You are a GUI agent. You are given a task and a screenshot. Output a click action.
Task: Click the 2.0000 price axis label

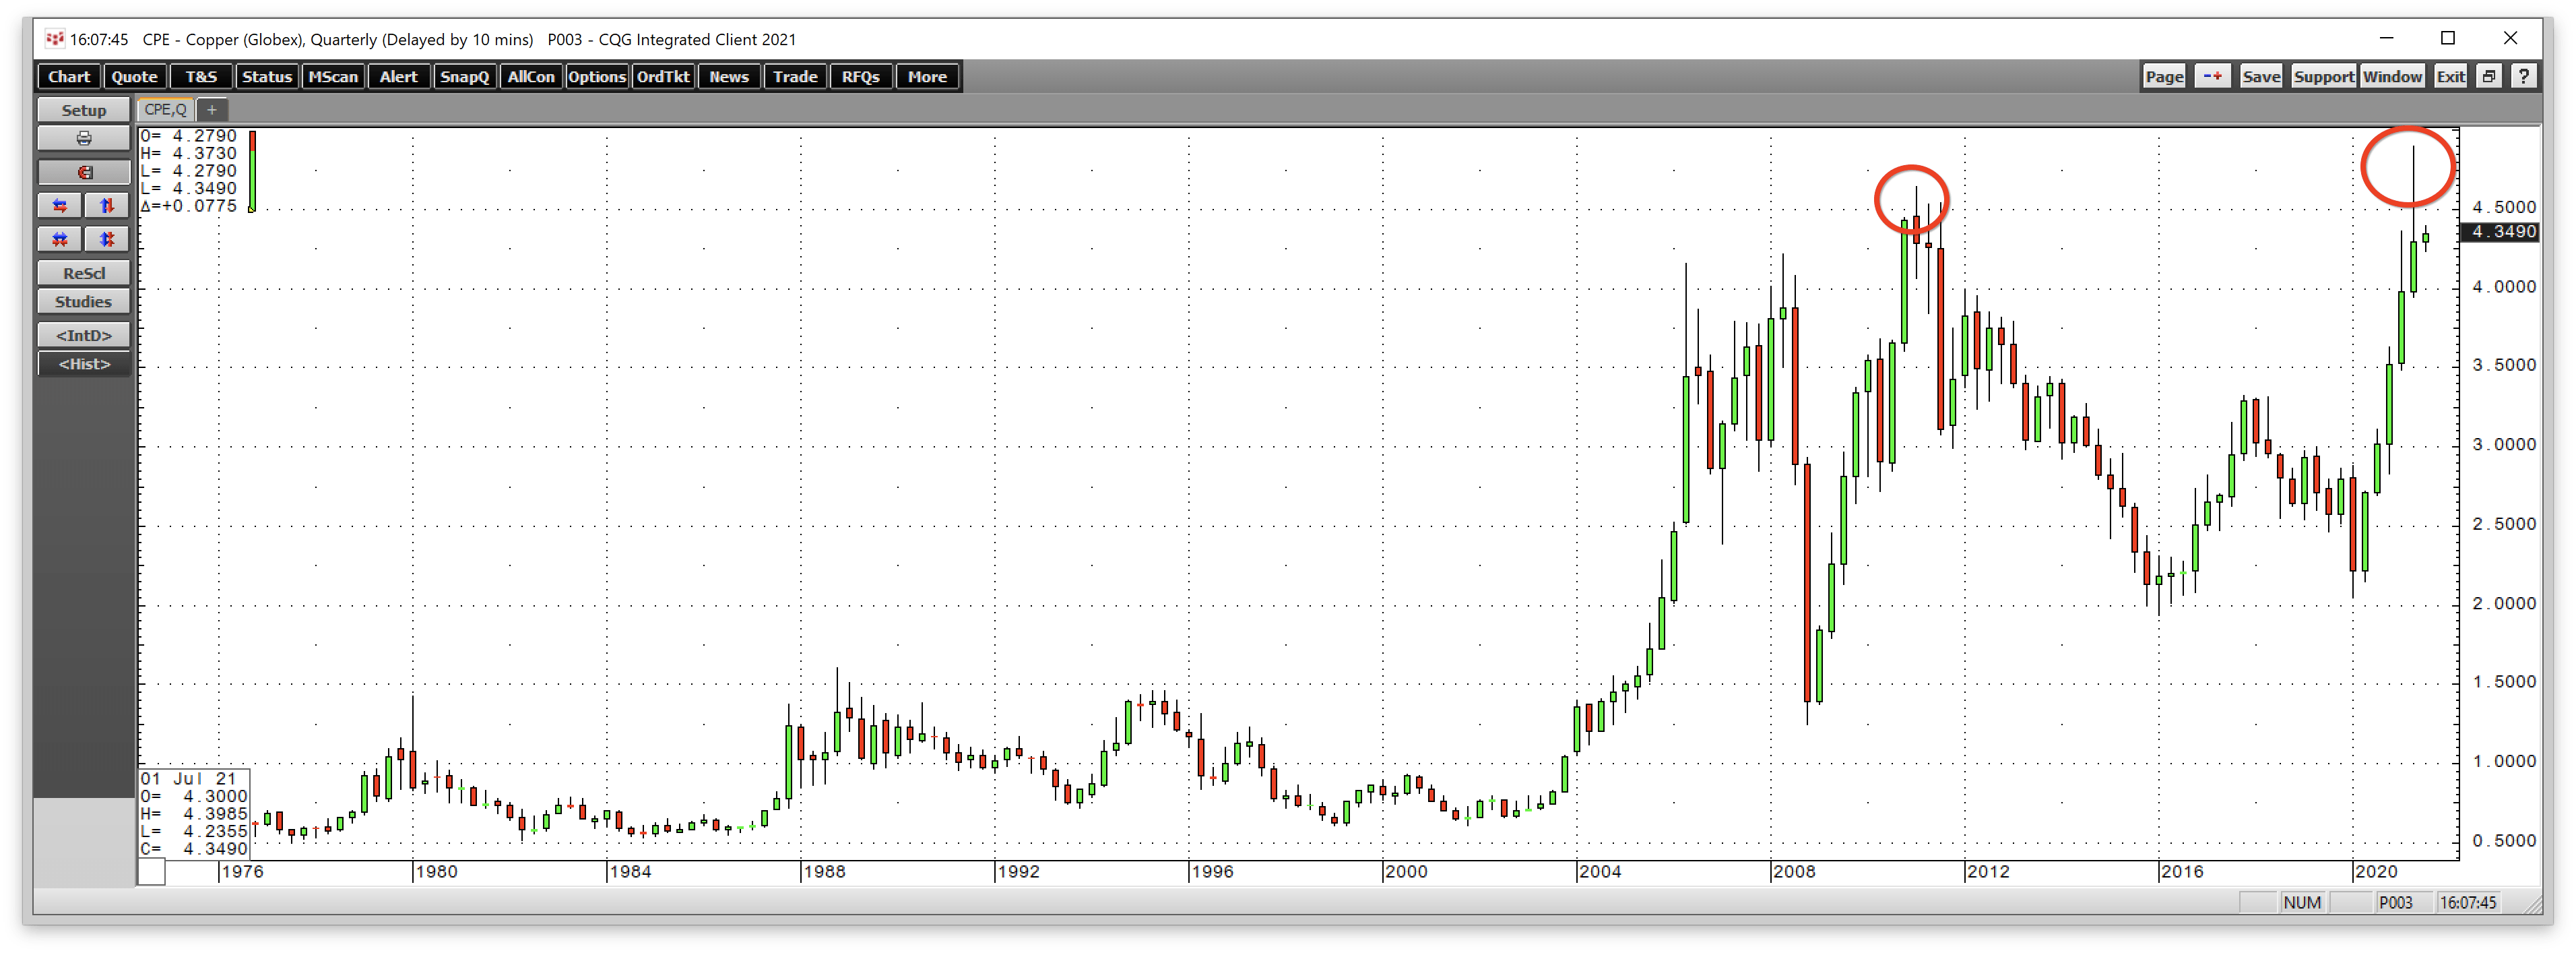(2503, 603)
